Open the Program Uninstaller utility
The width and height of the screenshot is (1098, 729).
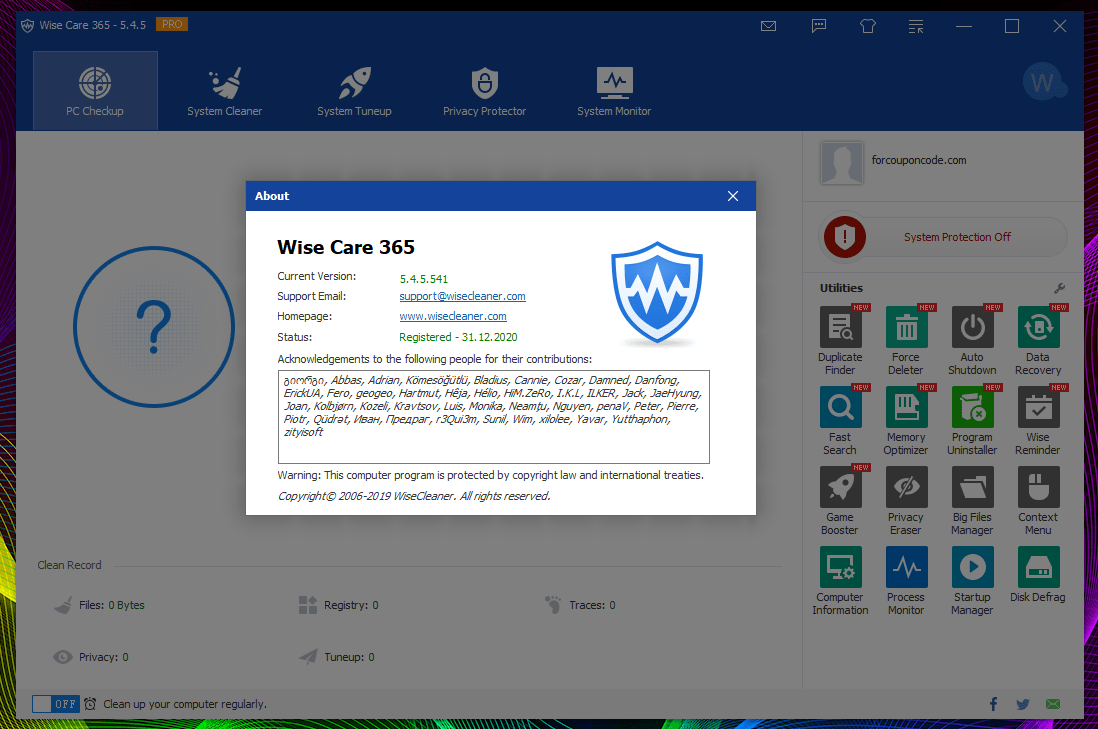click(972, 421)
